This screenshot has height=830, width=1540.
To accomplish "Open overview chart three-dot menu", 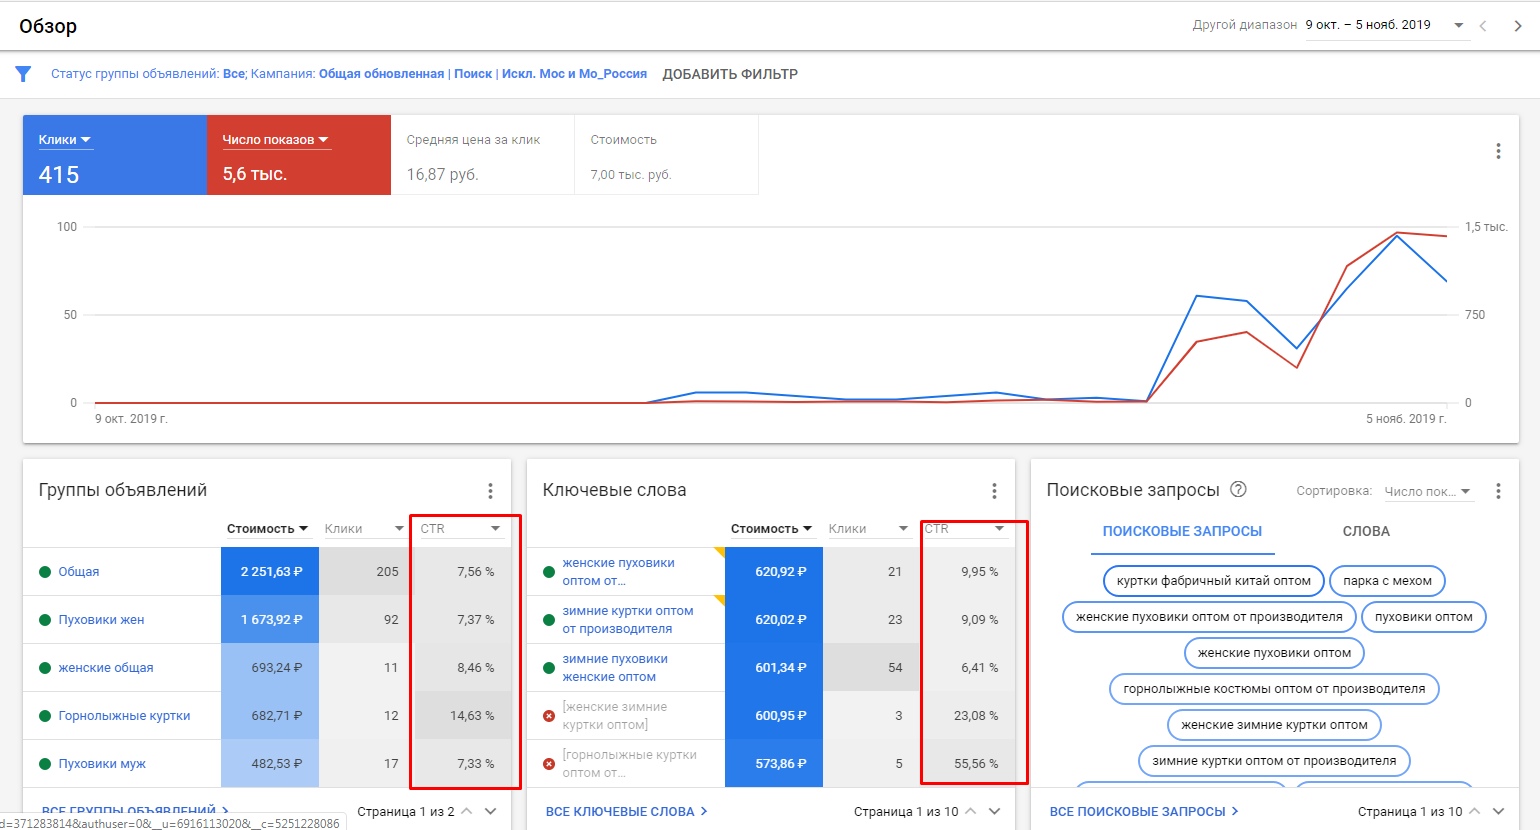I will click(x=1498, y=151).
